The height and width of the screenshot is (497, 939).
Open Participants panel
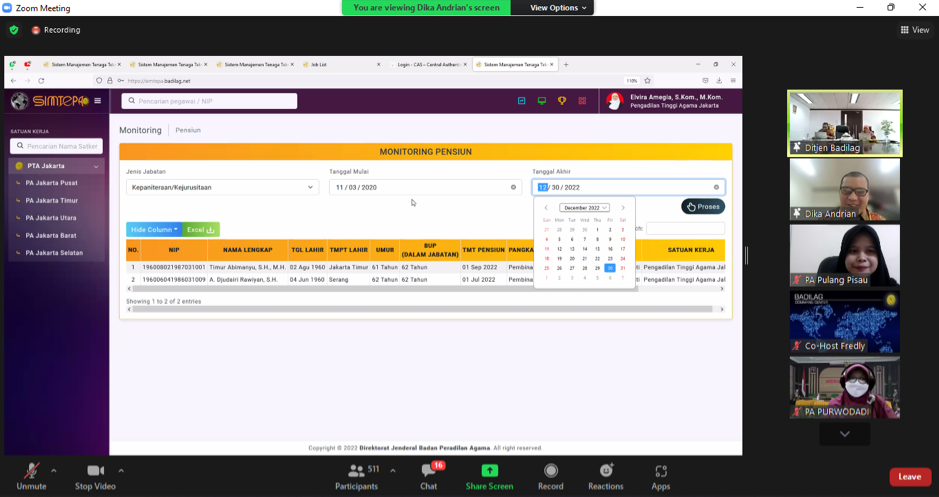click(x=355, y=471)
